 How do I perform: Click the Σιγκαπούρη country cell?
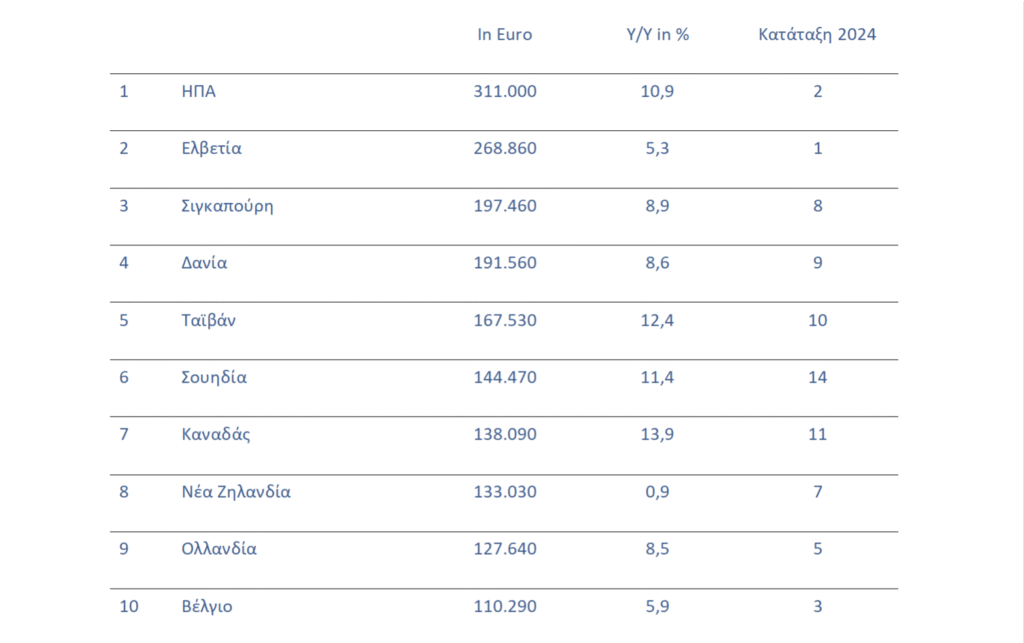[225, 206]
